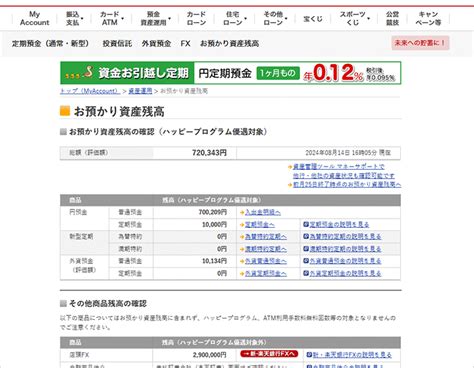Select the 投資信託 submenu item
The width and height of the screenshot is (474, 368).
[117, 43]
